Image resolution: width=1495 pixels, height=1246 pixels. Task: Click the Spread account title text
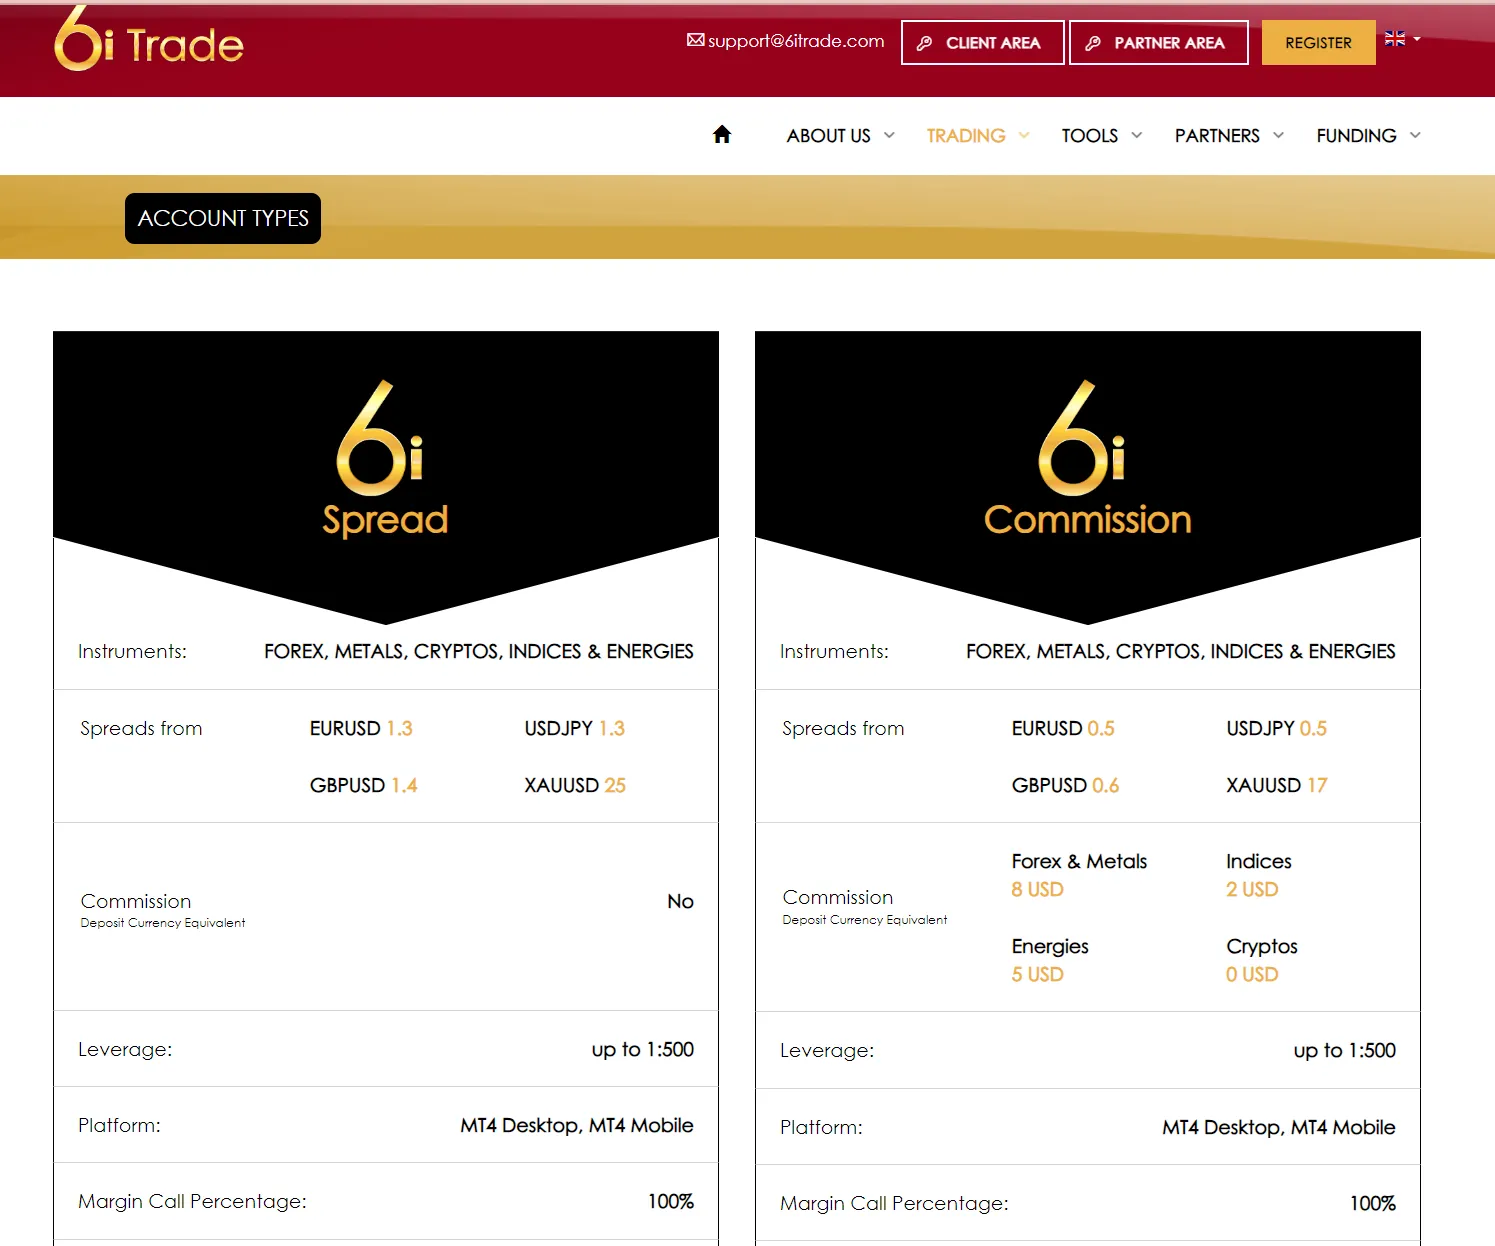pos(385,521)
